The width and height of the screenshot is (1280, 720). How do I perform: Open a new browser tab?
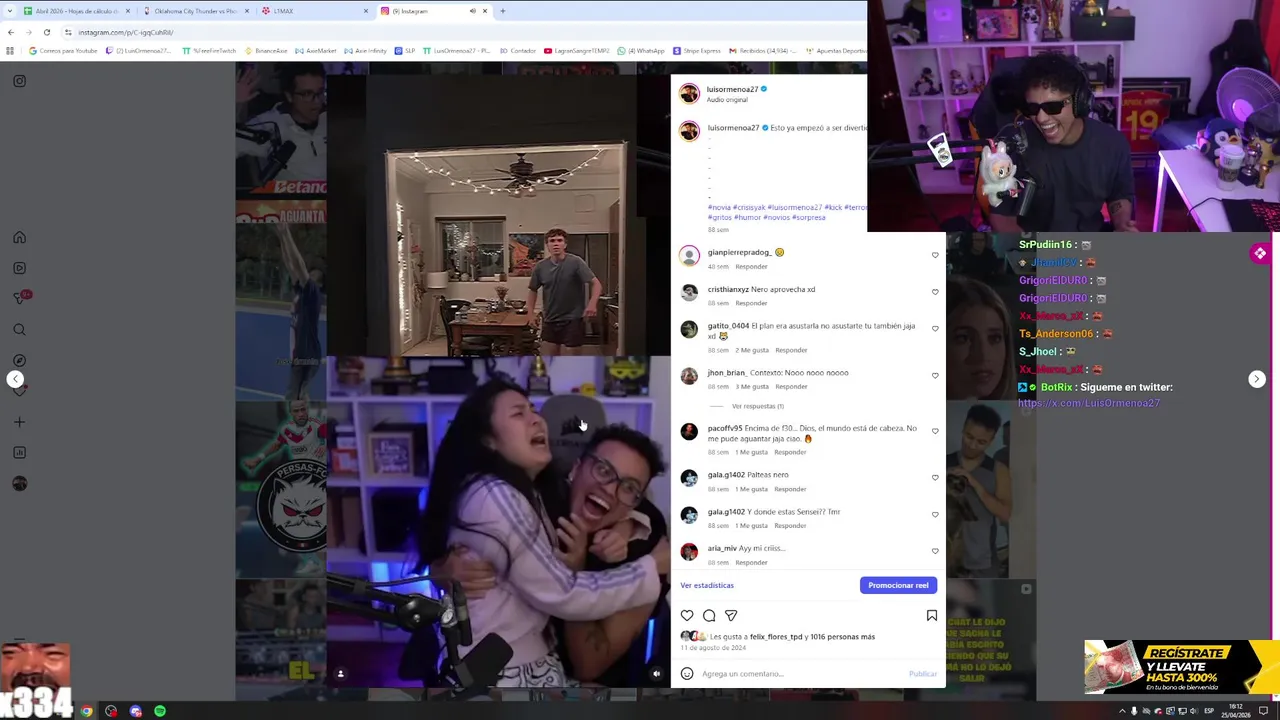(x=503, y=11)
